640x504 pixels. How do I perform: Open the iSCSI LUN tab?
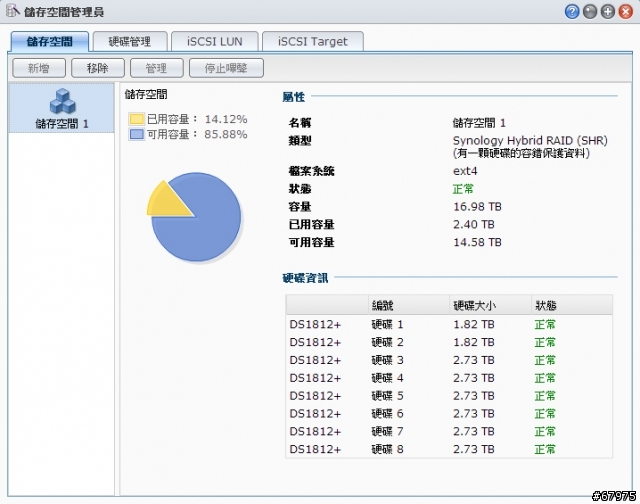click(x=215, y=42)
